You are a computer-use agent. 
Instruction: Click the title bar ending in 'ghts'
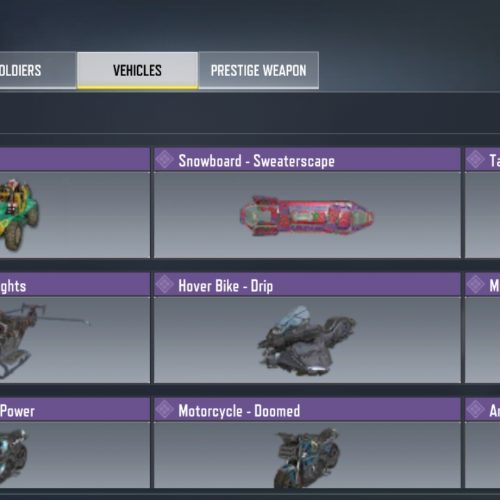click(75, 285)
